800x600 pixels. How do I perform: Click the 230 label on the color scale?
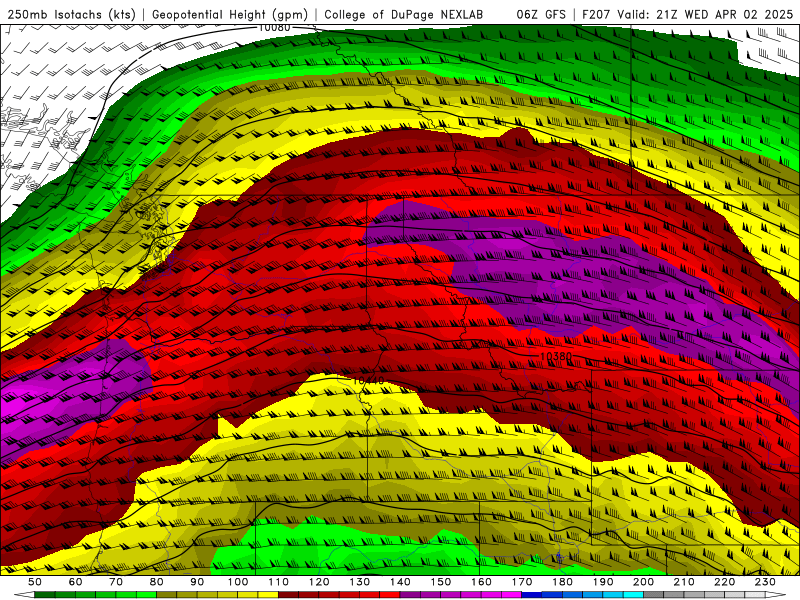765,582
